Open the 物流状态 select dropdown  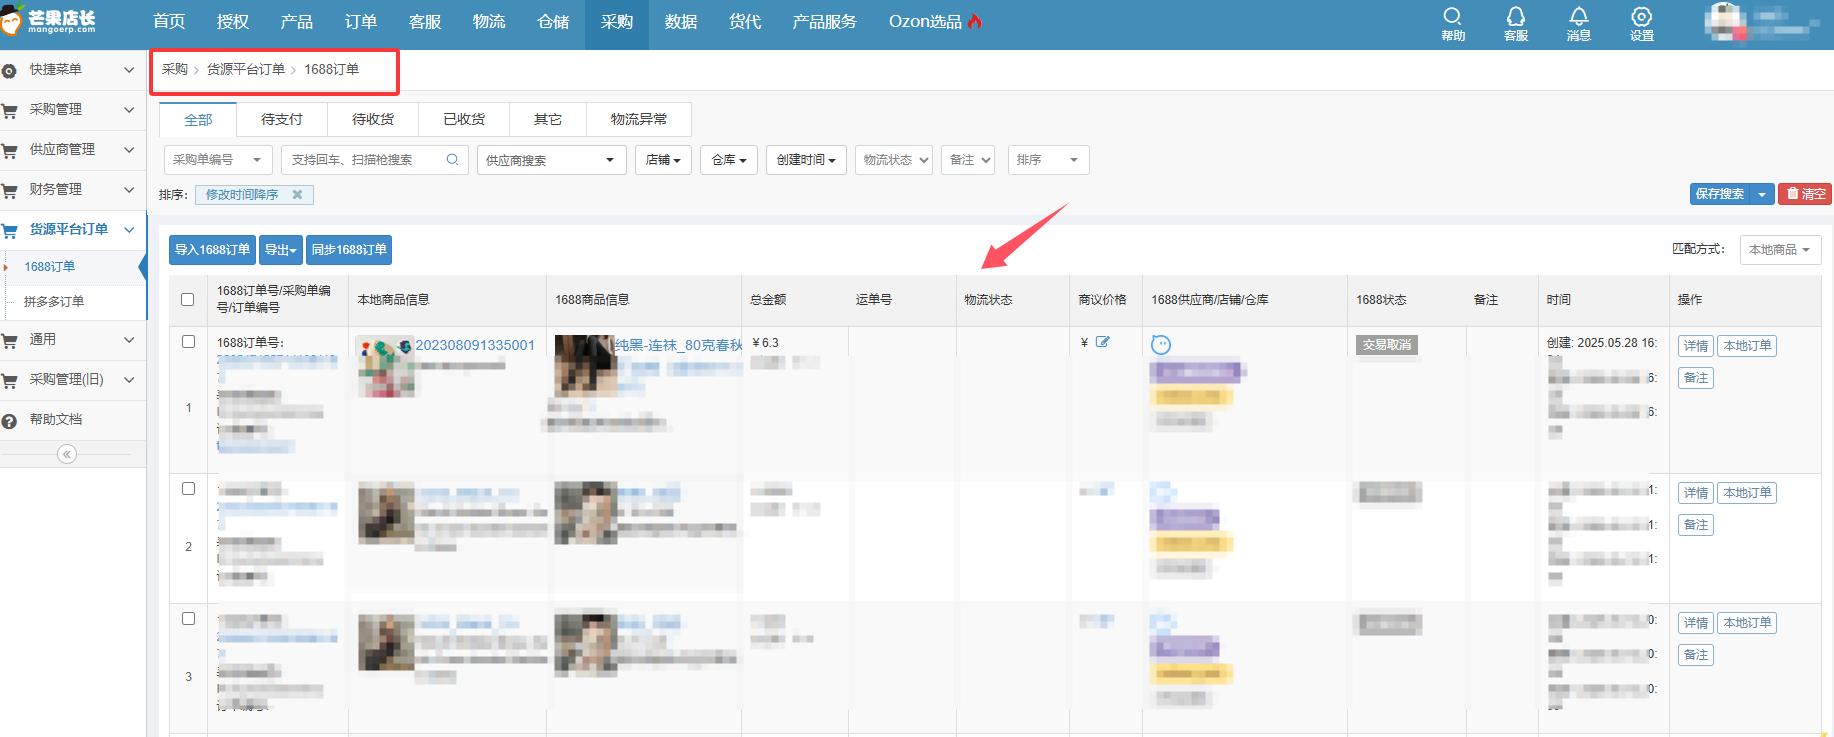pos(894,160)
